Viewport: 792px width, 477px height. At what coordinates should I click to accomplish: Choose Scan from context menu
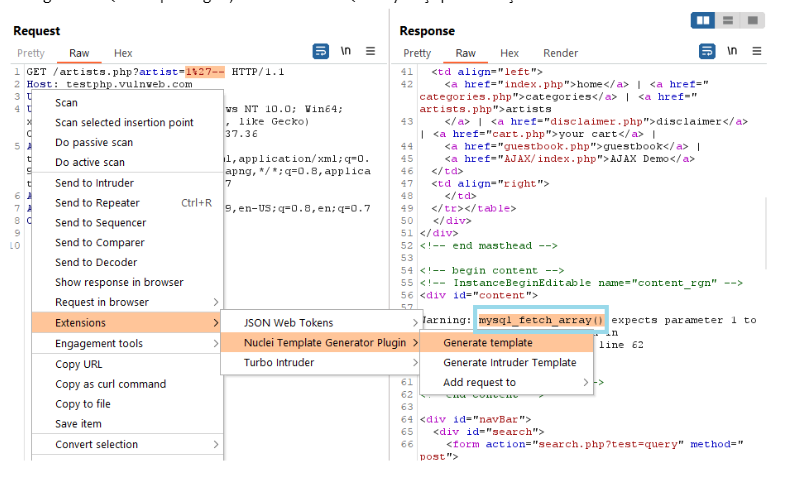click(x=127, y=103)
